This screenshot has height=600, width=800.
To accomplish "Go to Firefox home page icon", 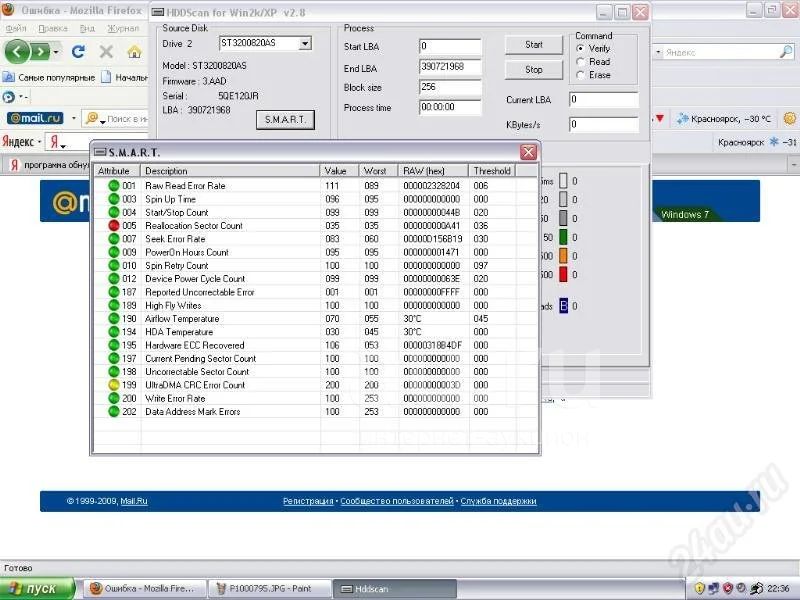I will click(134, 52).
